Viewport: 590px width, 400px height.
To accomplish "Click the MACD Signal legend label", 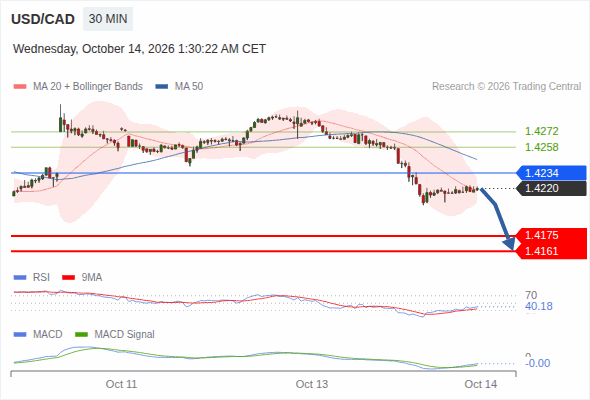I will click(125, 335).
